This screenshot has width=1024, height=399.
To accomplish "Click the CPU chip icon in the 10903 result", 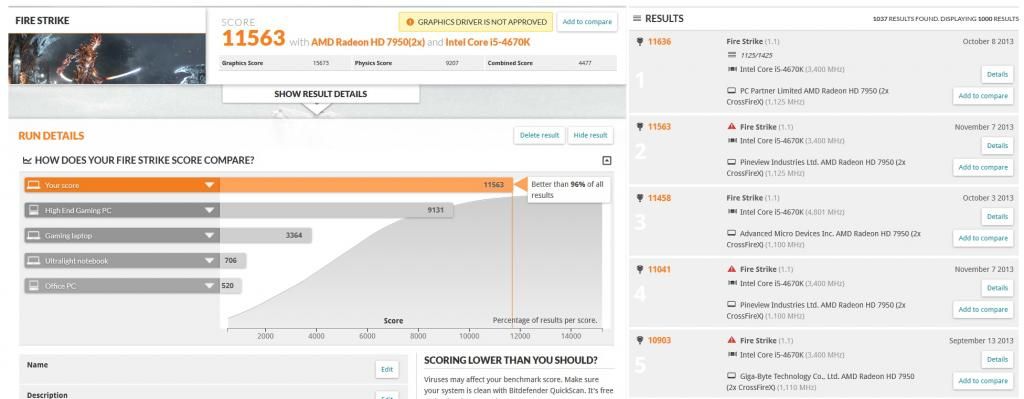I will pos(731,355).
